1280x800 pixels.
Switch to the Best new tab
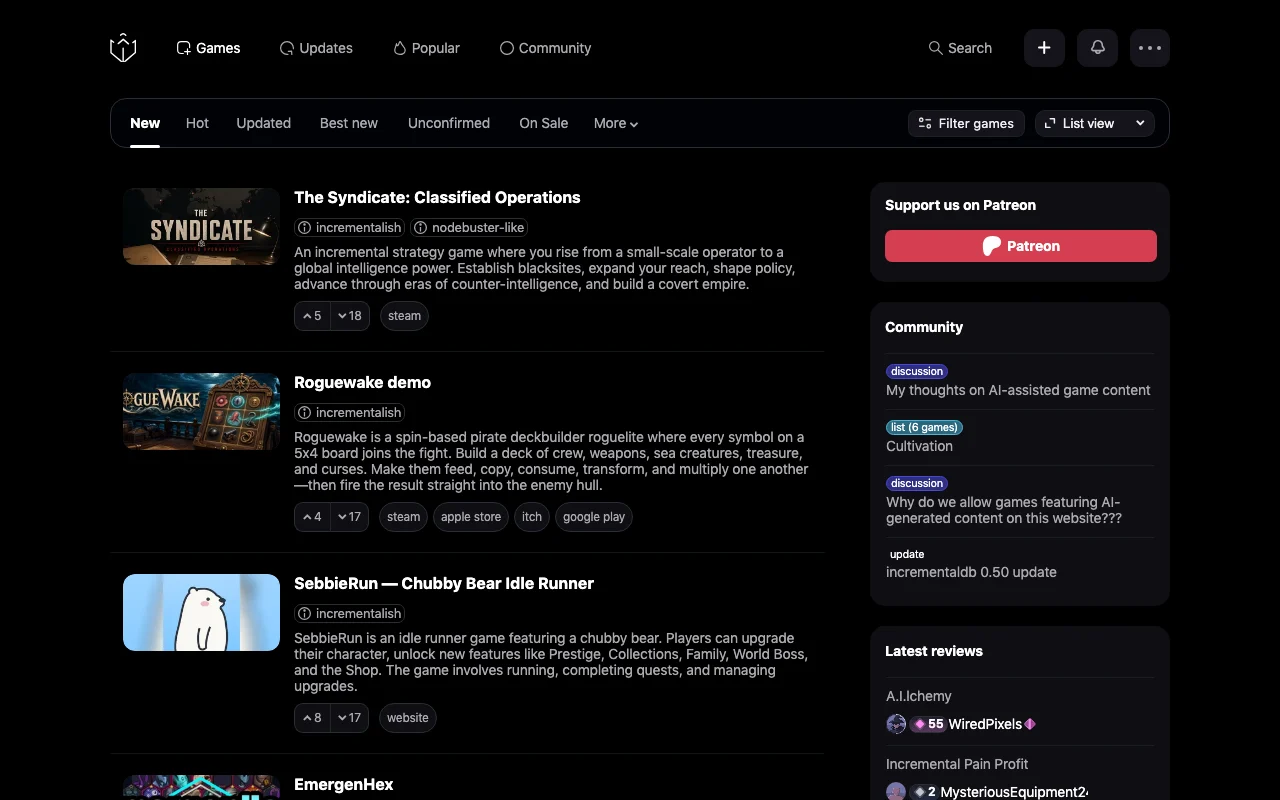click(349, 123)
